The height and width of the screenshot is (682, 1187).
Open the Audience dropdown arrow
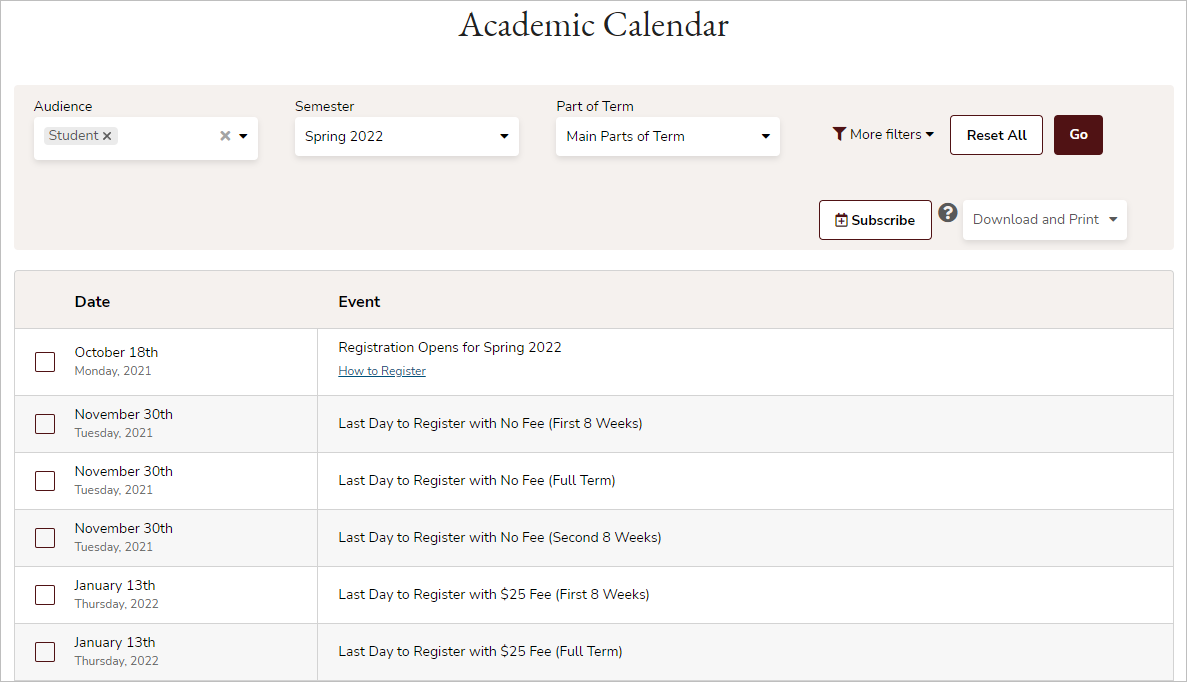(x=243, y=135)
